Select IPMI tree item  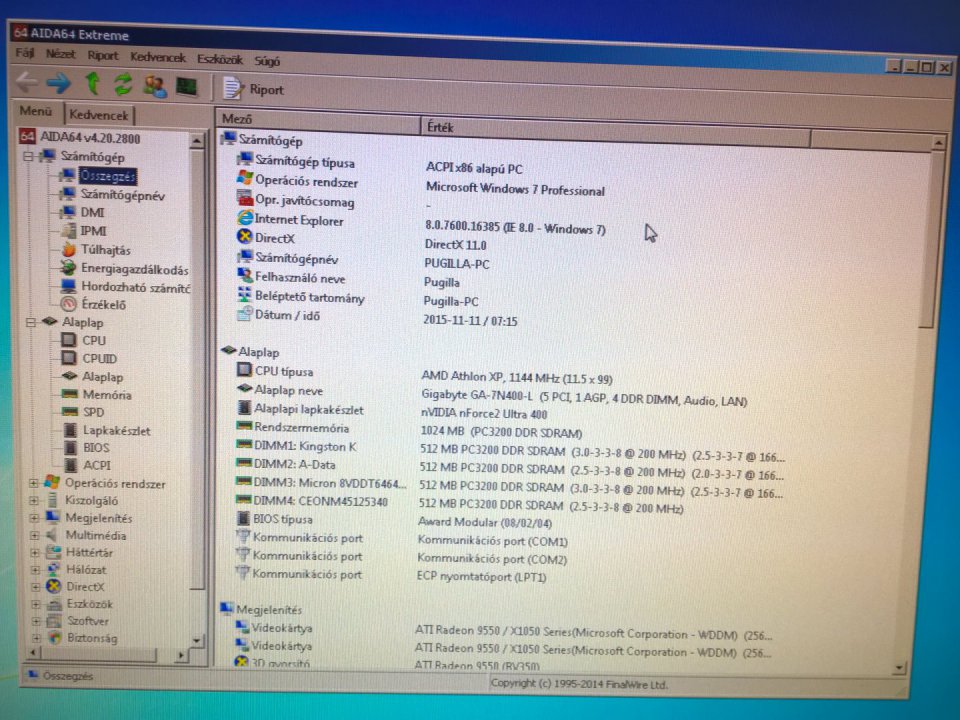coord(94,231)
